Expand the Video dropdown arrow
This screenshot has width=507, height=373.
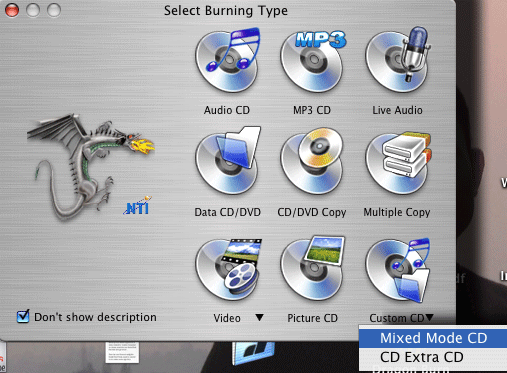pyautogui.click(x=259, y=317)
